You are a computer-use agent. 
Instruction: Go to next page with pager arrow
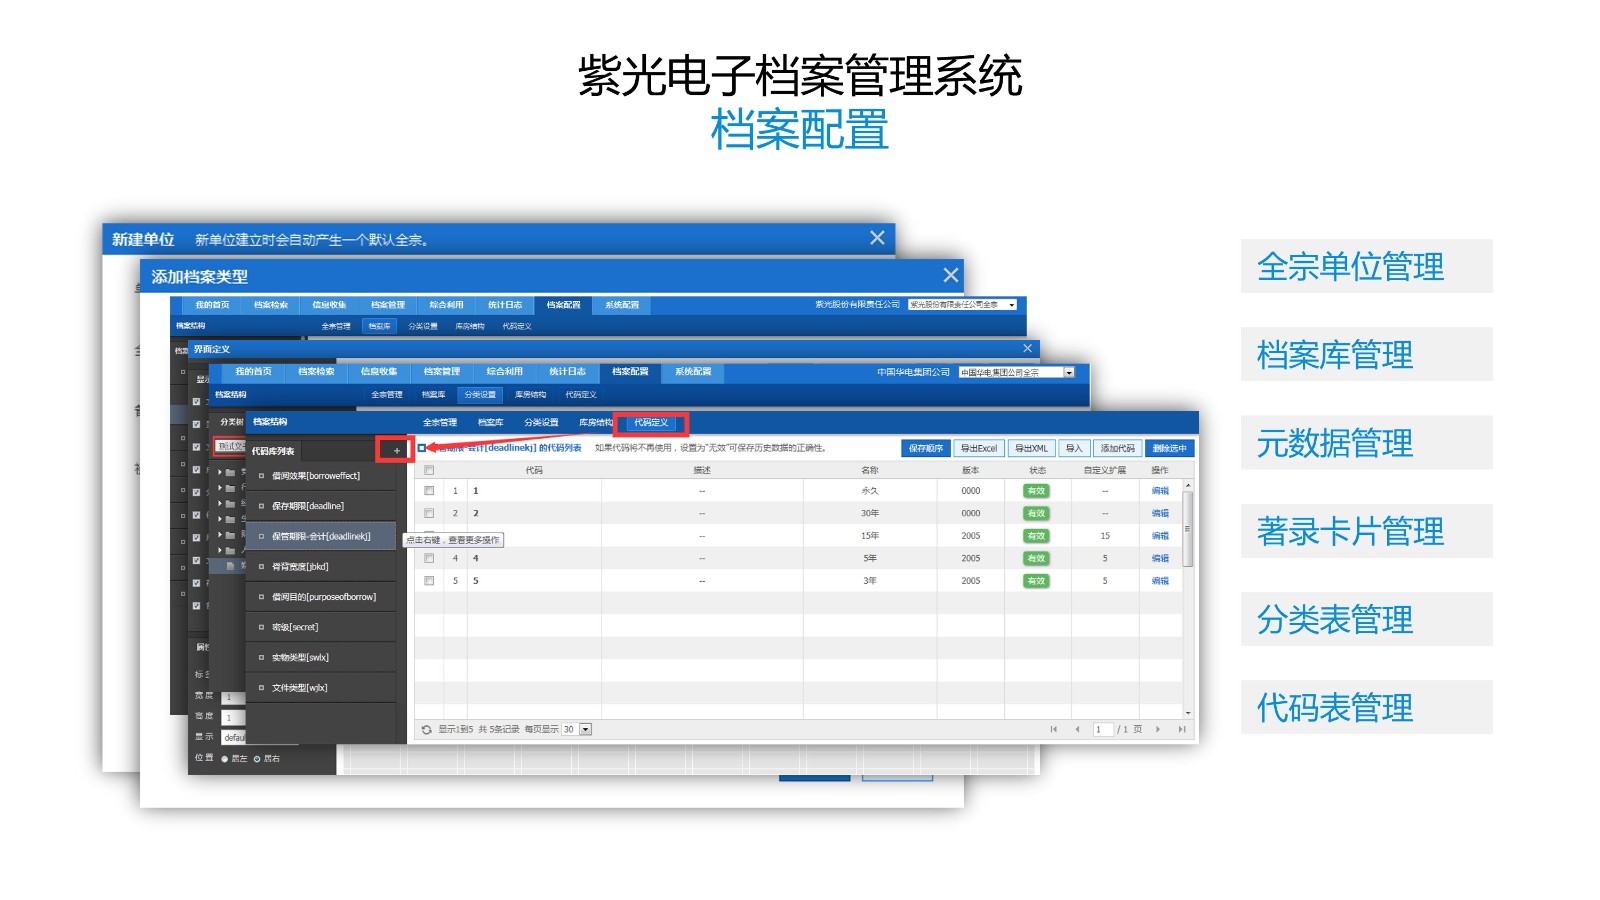[1158, 730]
